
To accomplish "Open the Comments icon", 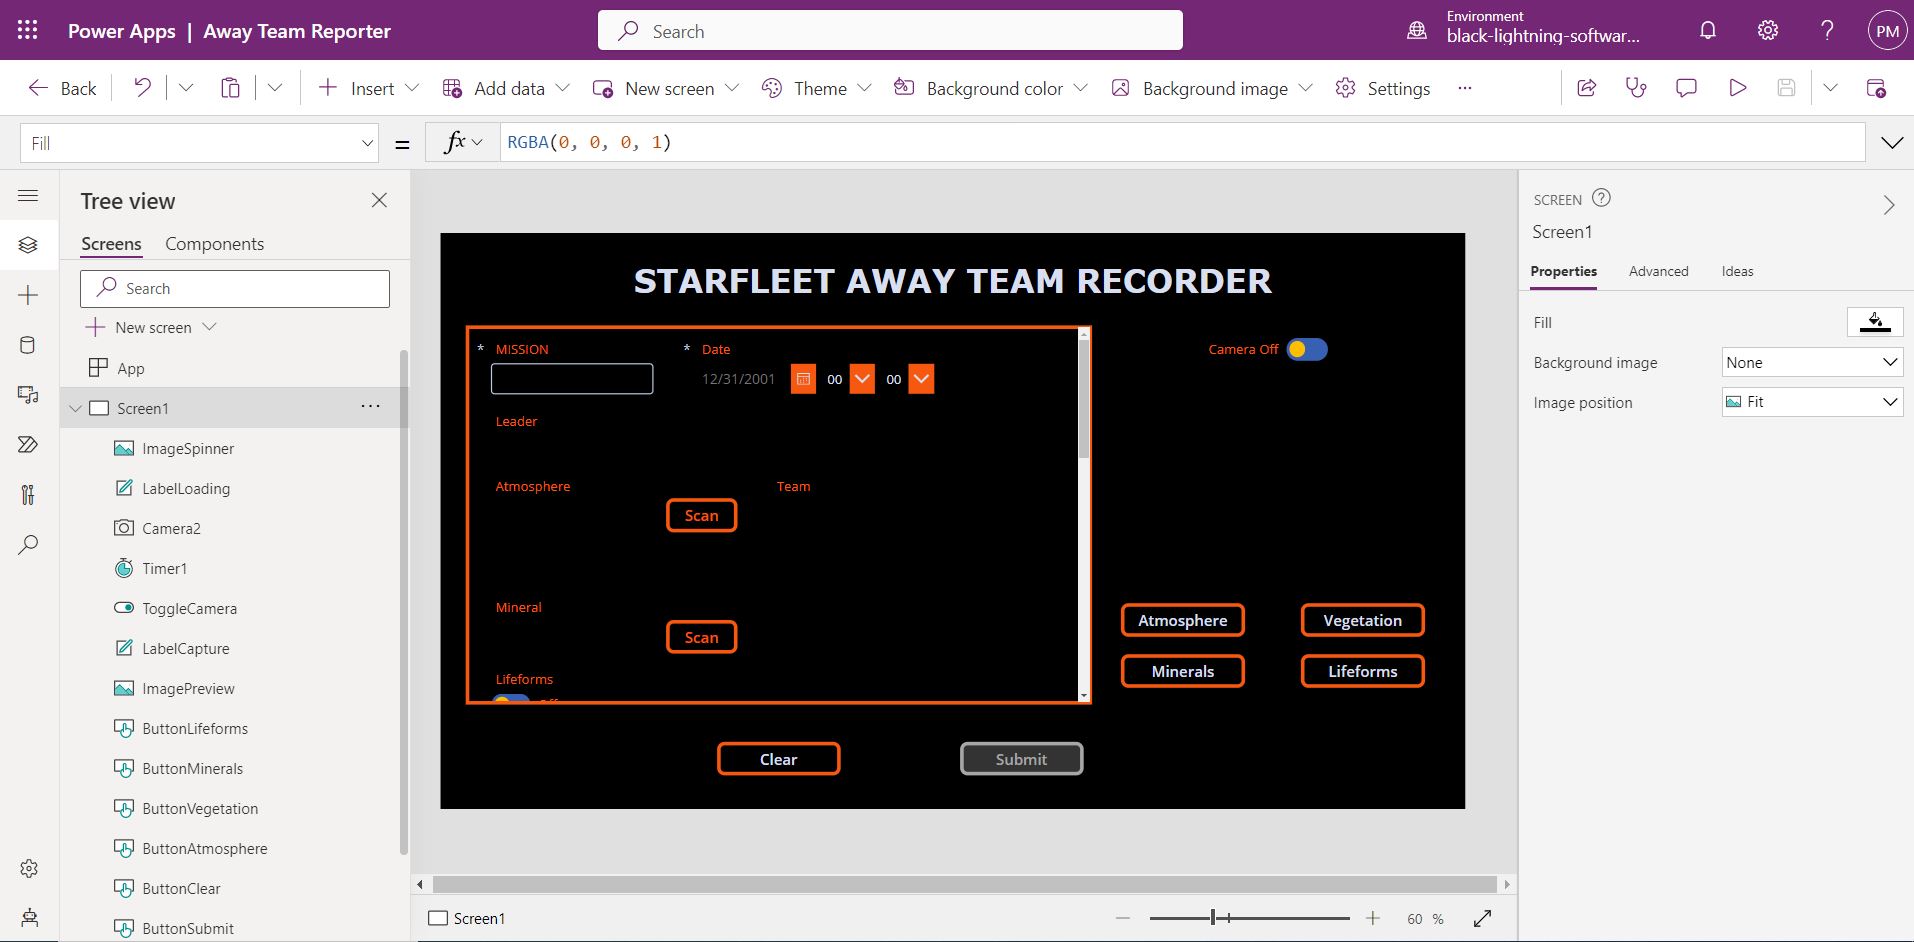I will click(x=1686, y=88).
